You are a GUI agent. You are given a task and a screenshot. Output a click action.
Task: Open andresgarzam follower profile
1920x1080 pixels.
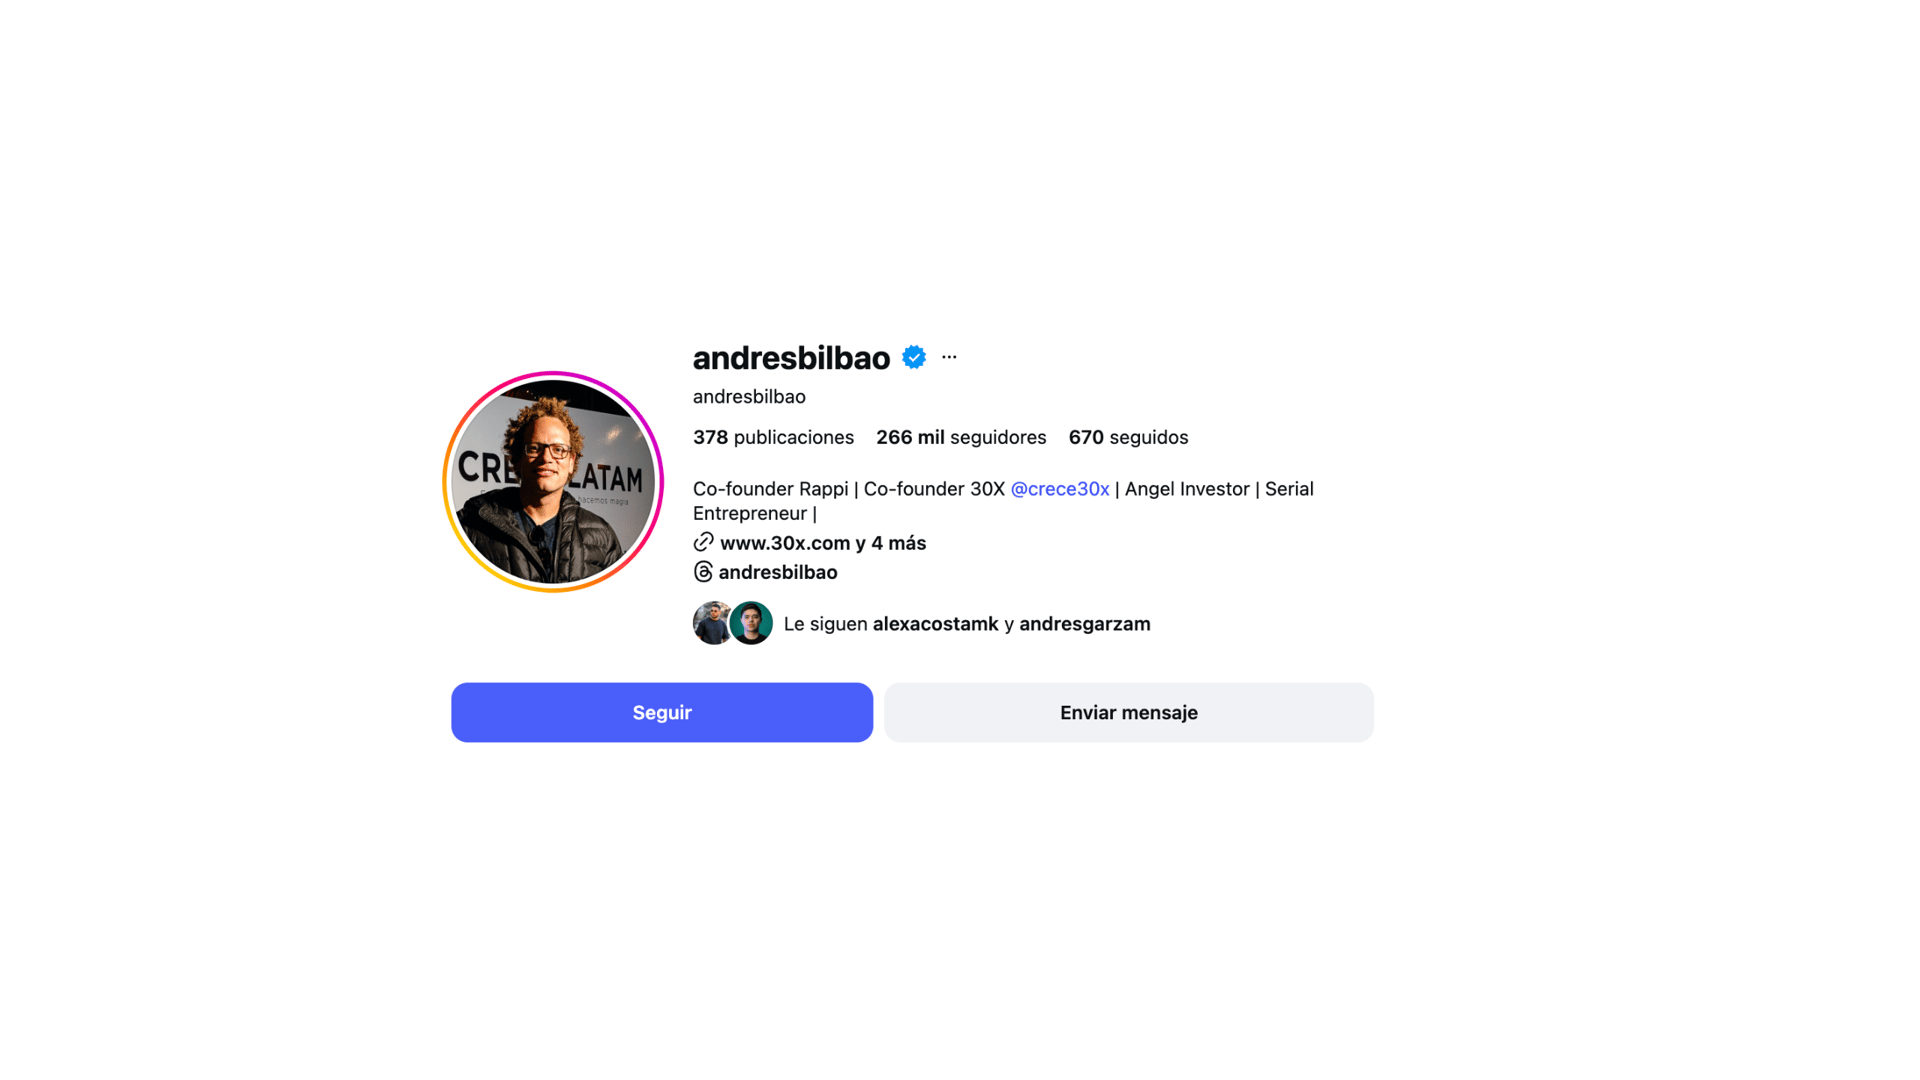[1085, 624]
